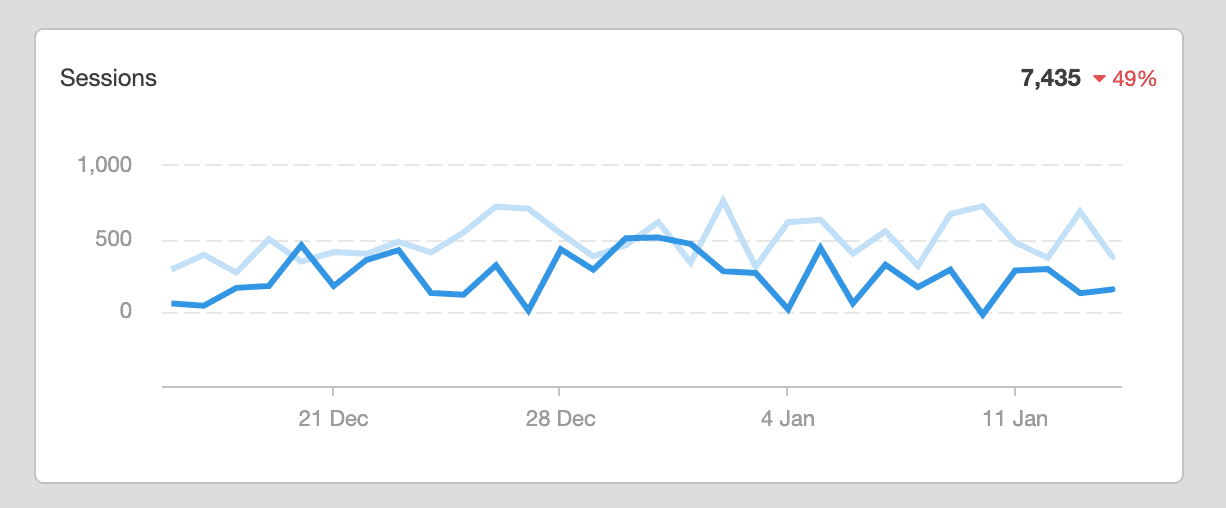
Task: Click the light blue line's rightmost end point
Action: pyautogui.click(x=1113, y=257)
